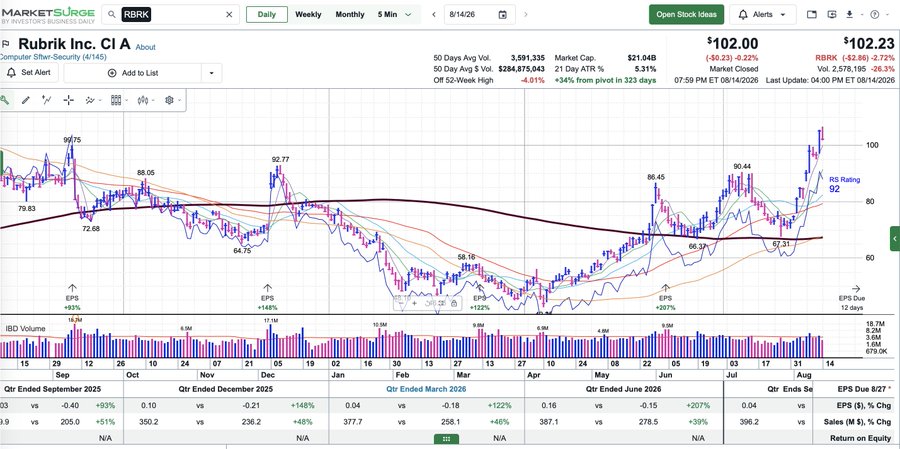Click the 50 Days Avg Vol. 3,591,335 value

click(527, 58)
